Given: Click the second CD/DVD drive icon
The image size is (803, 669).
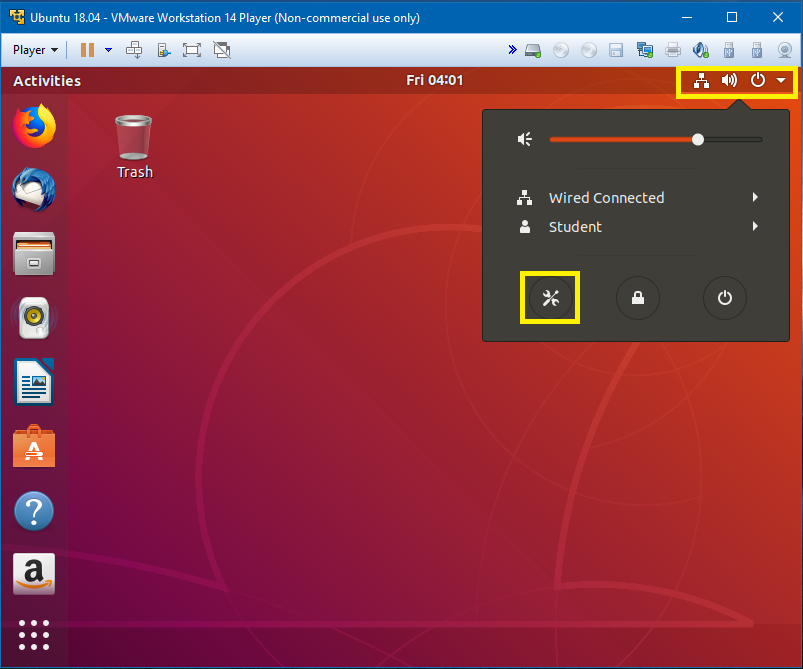Looking at the screenshot, I should pyautogui.click(x=589, y=50).
